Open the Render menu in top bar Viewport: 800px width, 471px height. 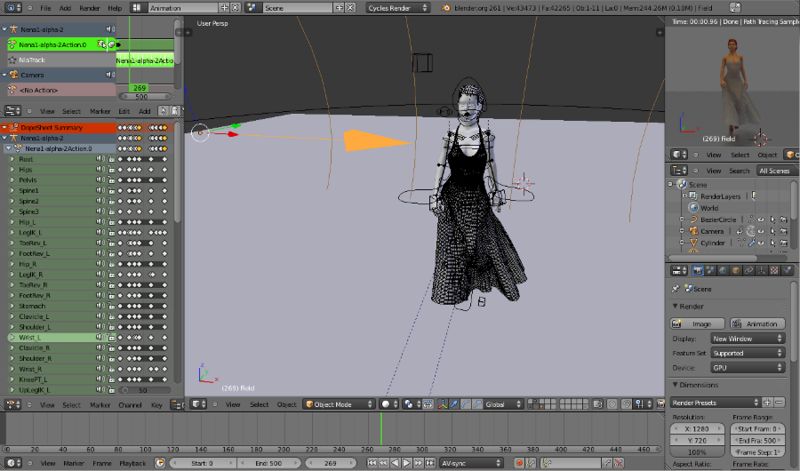coord(89,7)
